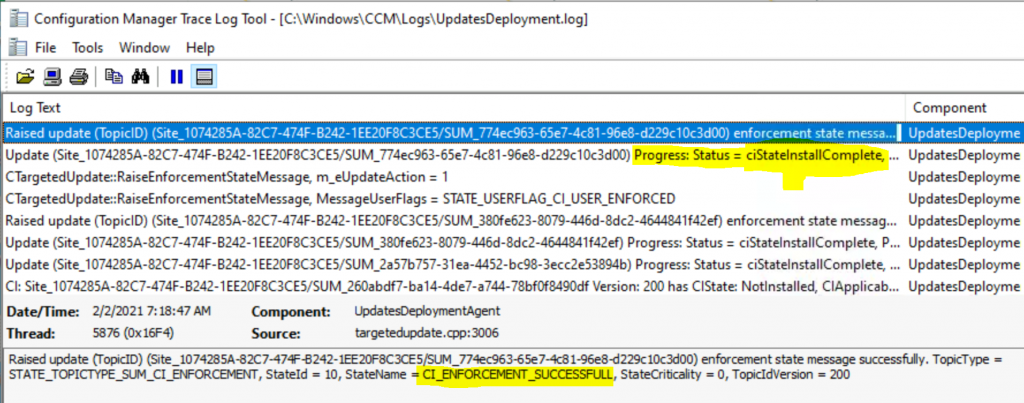Click the Log Text column header

coord(454,108)
